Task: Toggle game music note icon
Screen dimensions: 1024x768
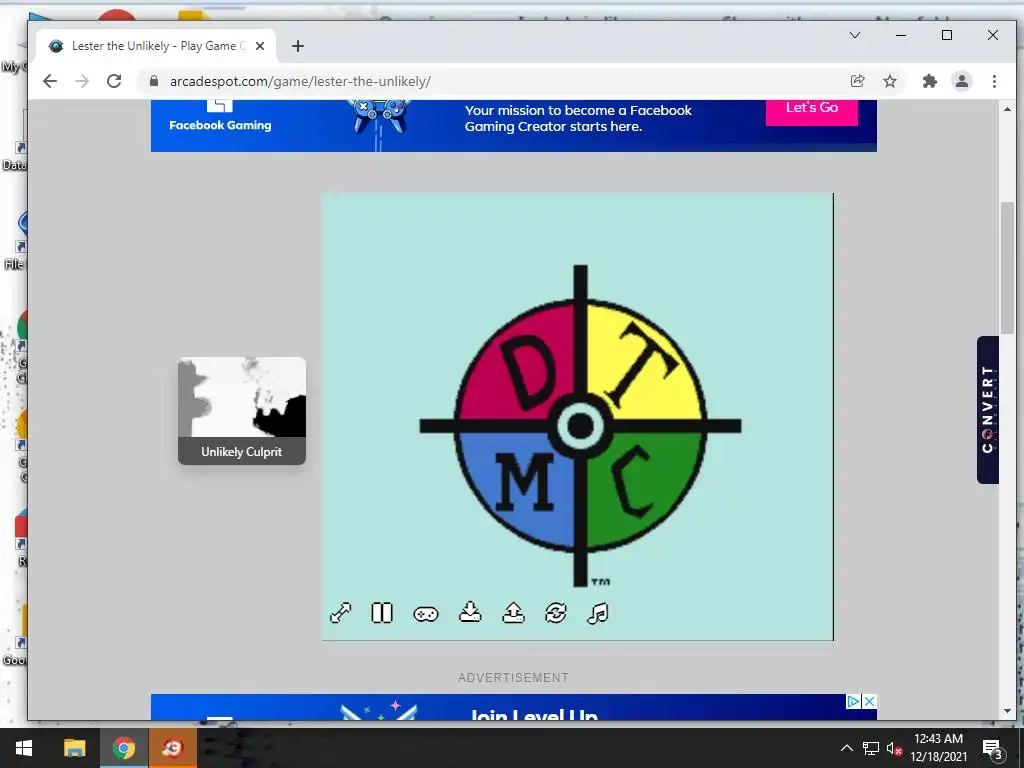Action: click(598, 613)
